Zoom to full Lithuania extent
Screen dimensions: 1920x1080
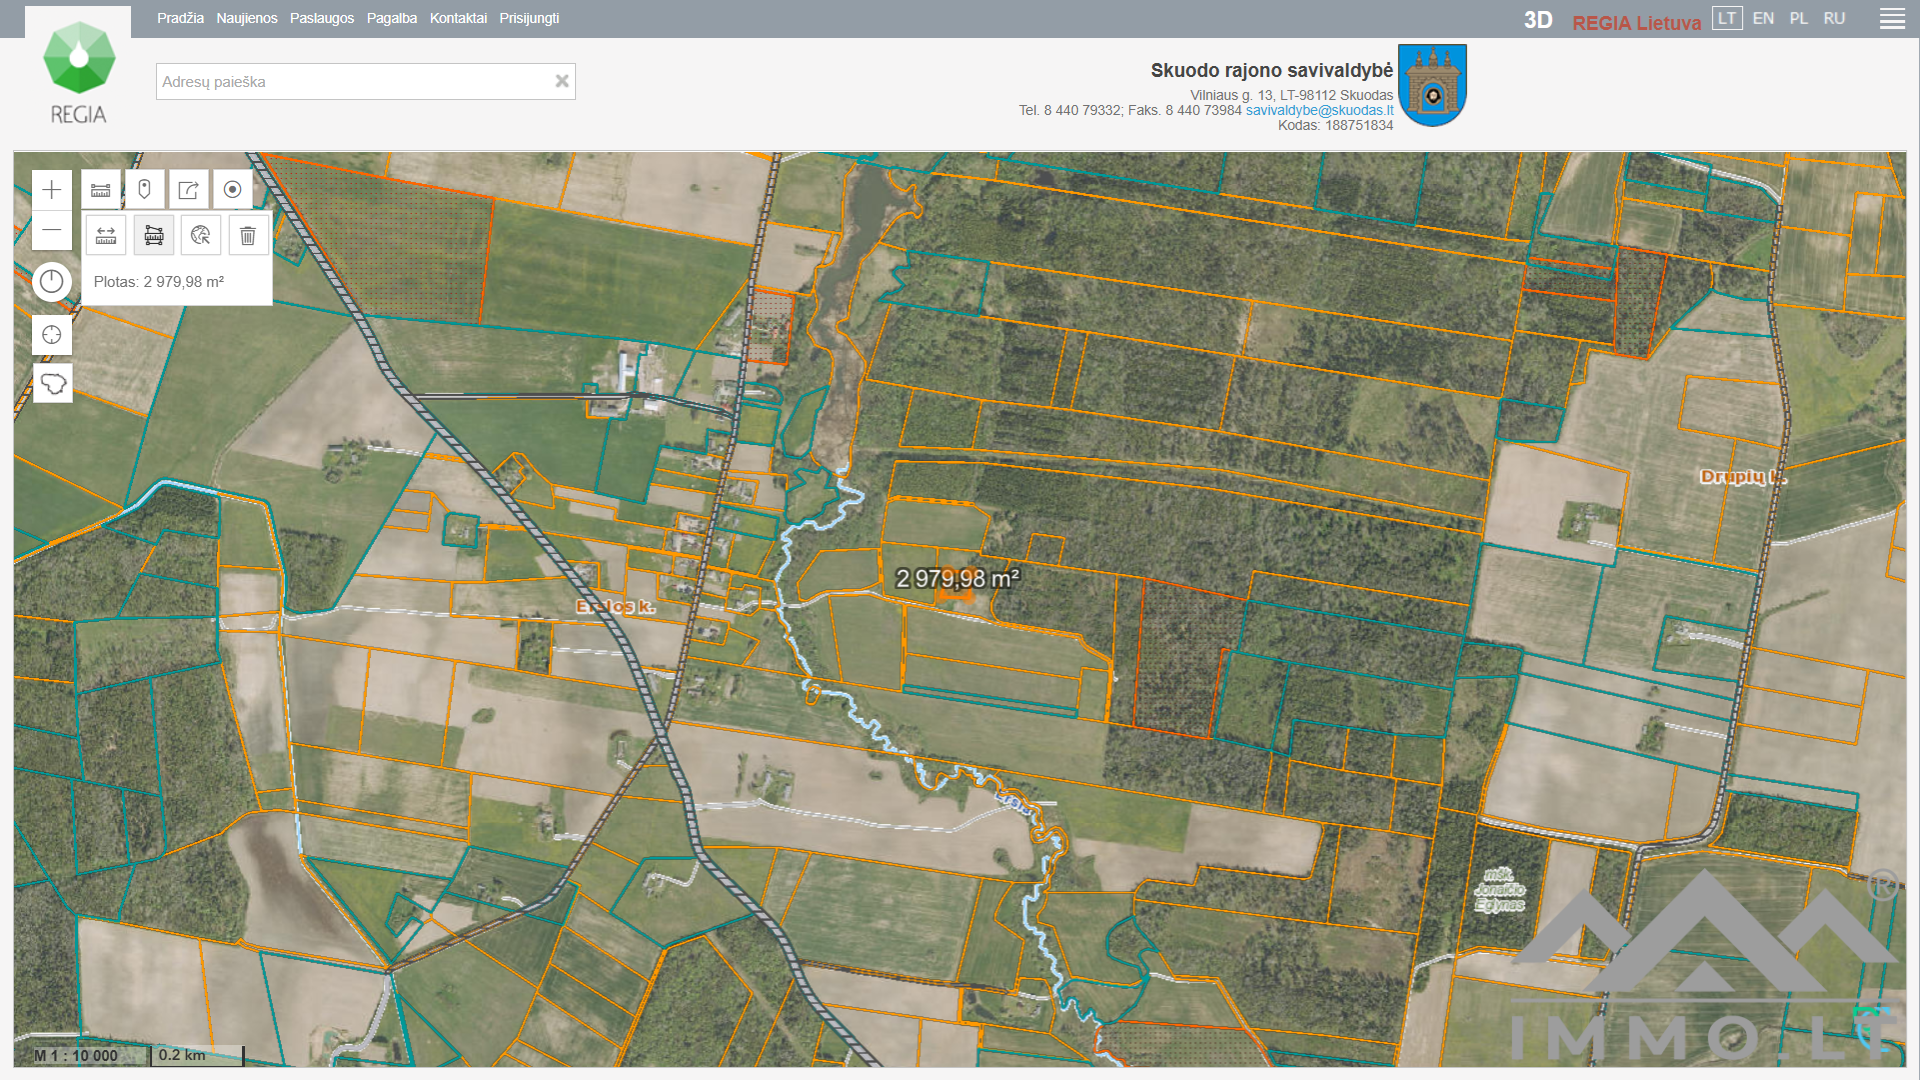[52, 383]
